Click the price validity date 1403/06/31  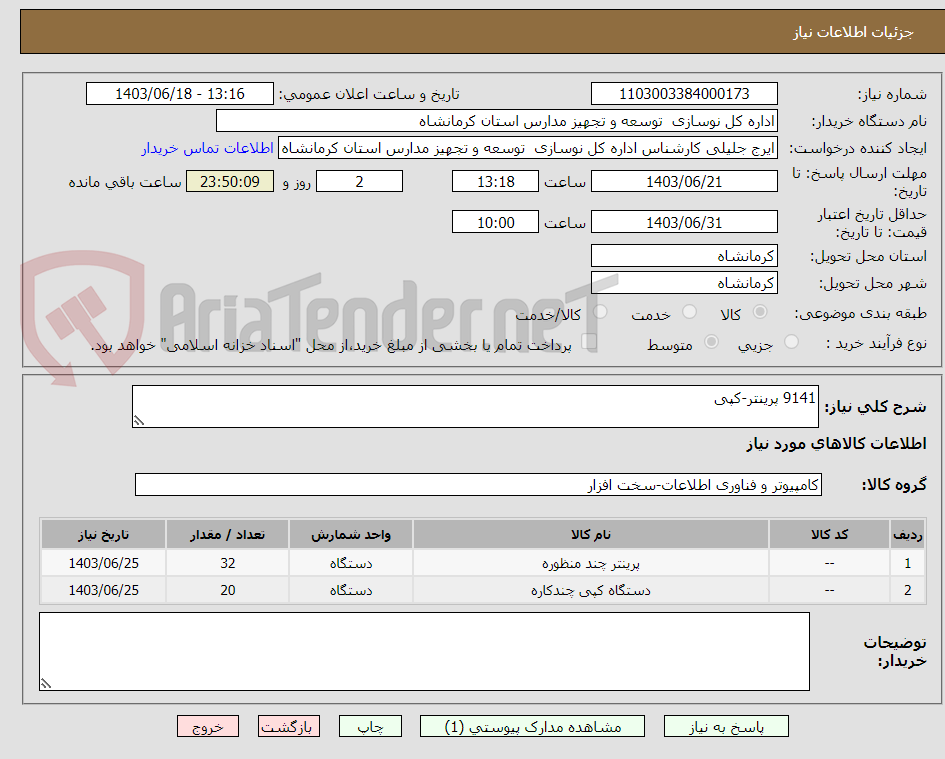[684, 222]
